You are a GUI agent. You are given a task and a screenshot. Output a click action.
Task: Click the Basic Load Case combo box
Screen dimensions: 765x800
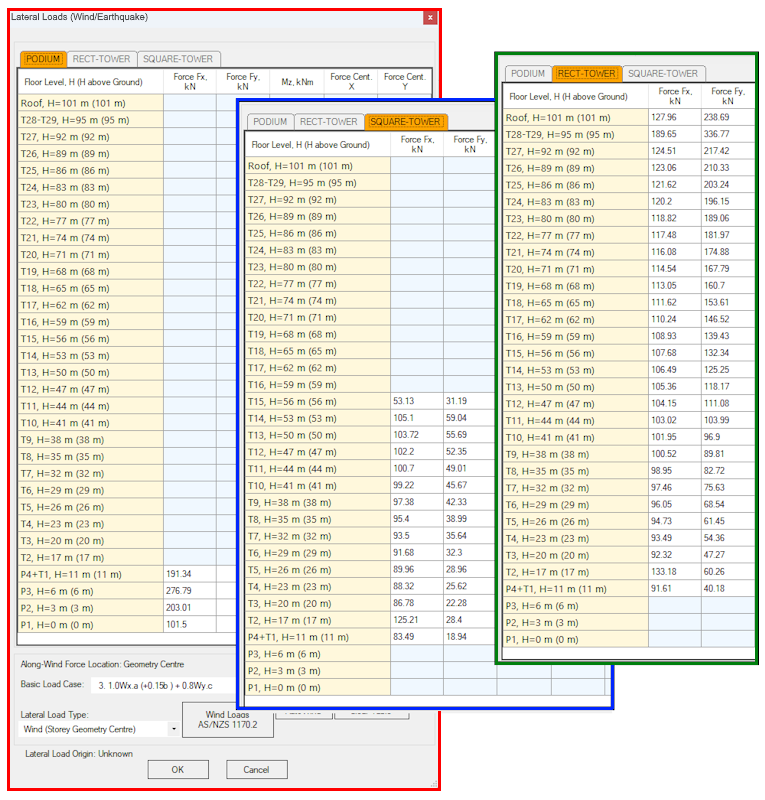(x=160, y=686)
